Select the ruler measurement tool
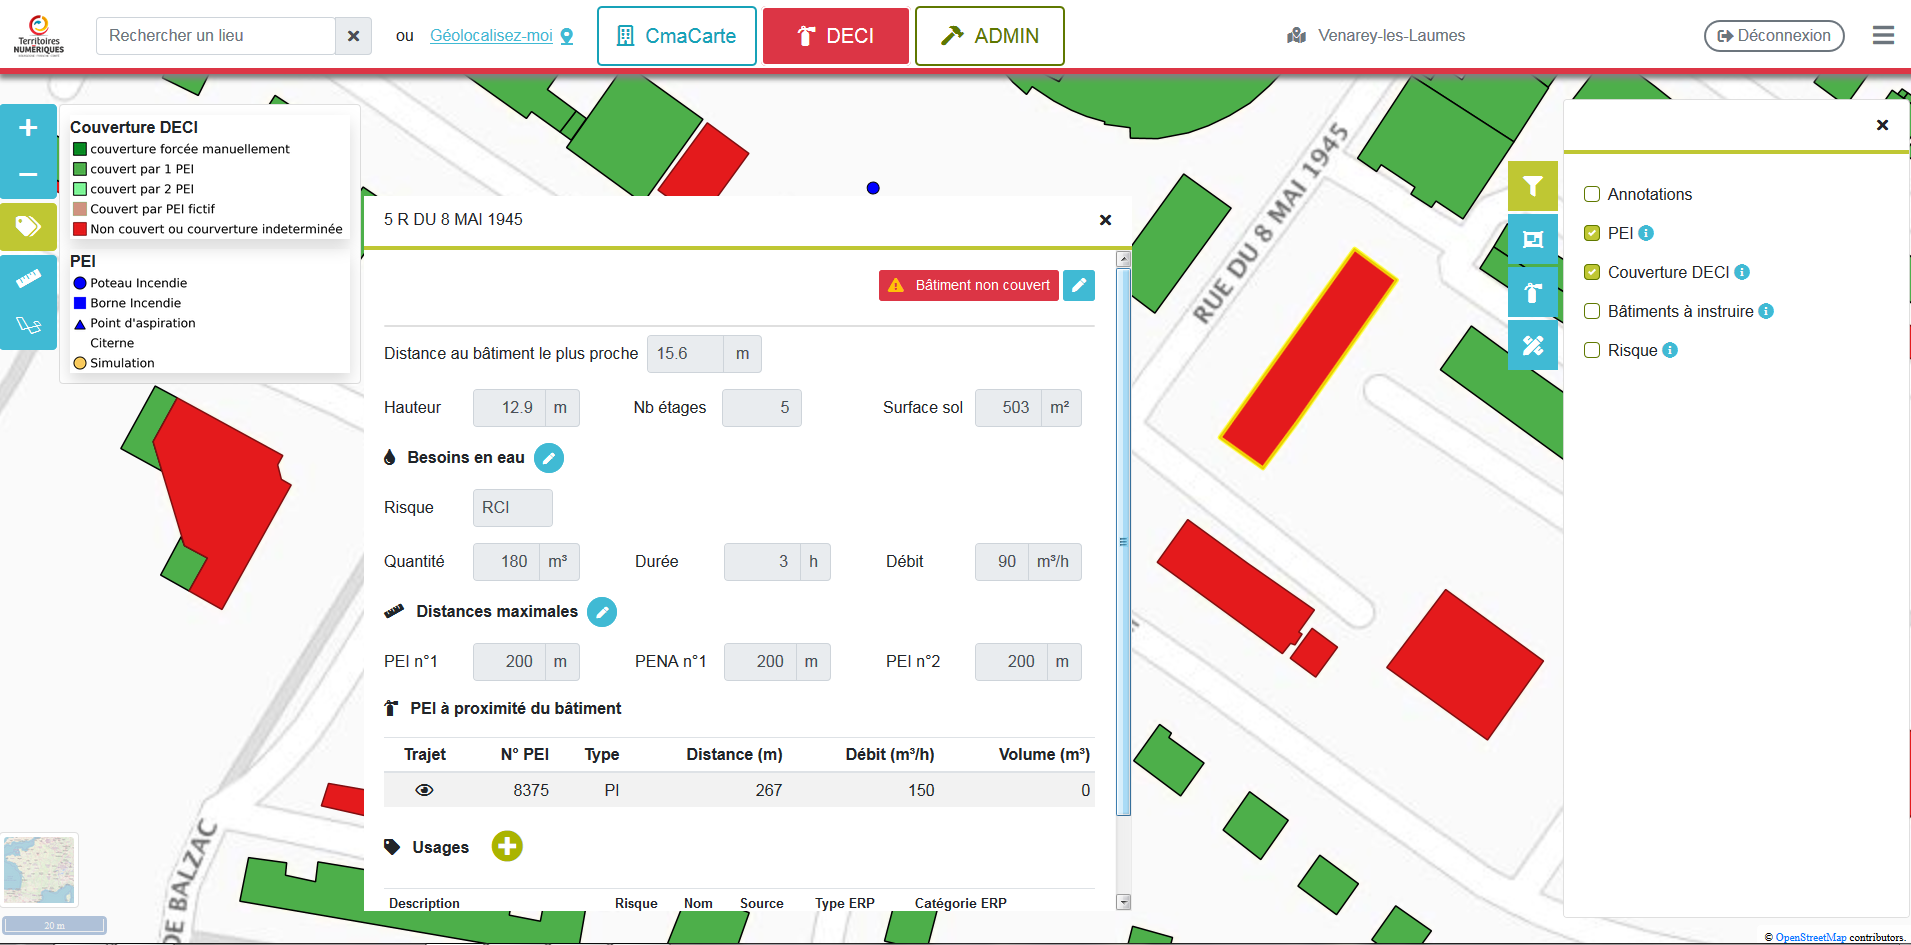The height and width of the screenshot is (945, 1911). (28, 279)
